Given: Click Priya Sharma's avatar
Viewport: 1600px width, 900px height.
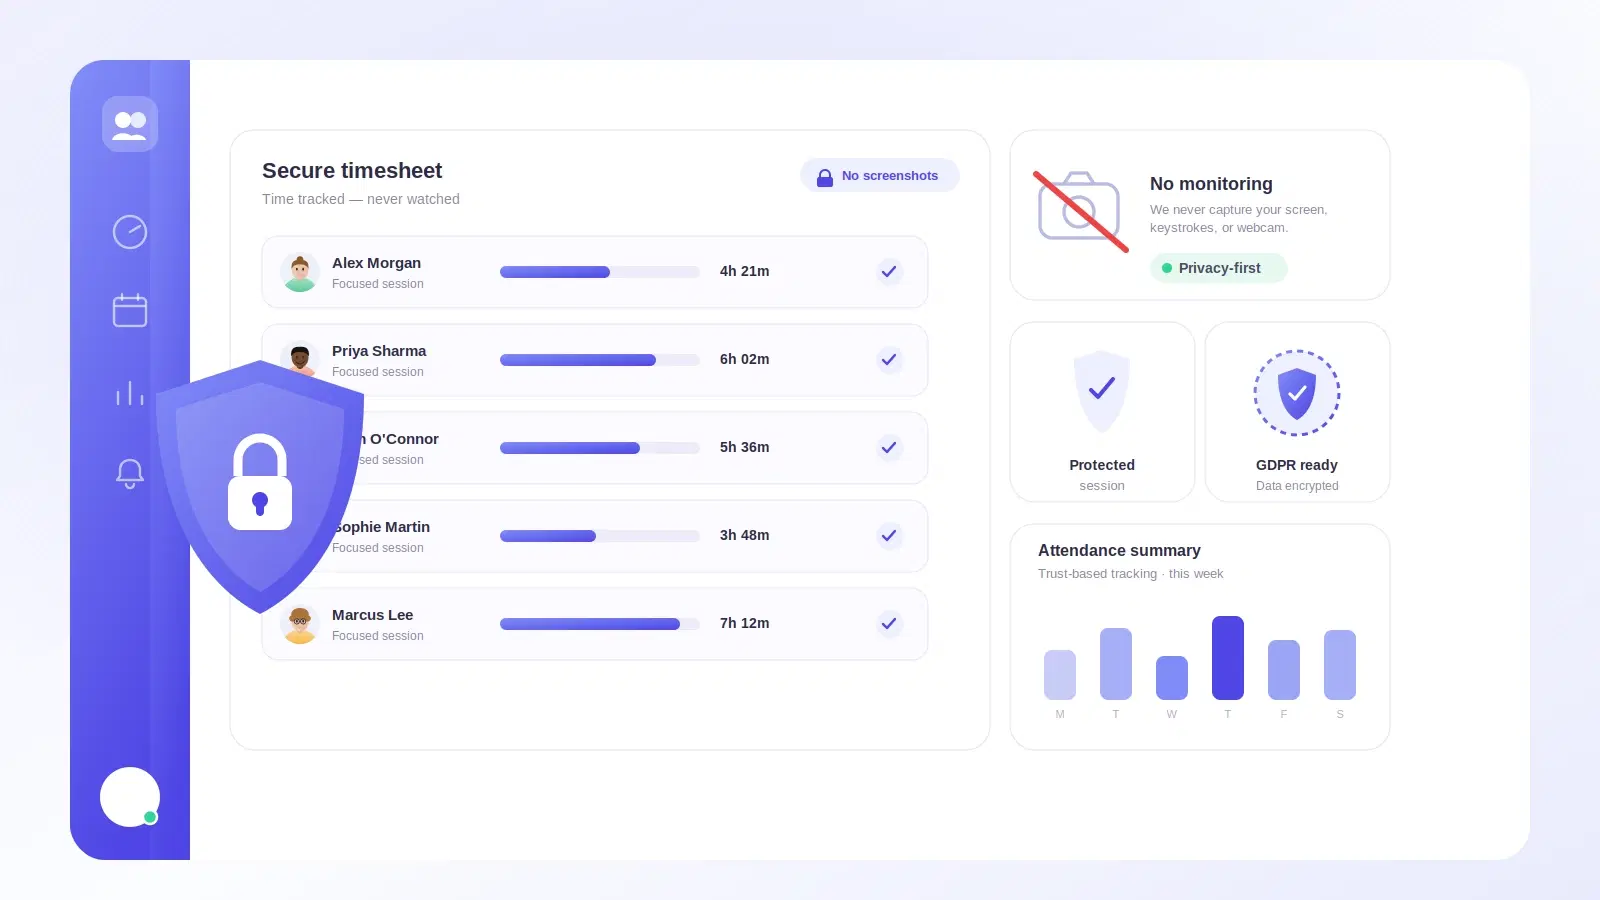Looking at the screenshot, I should click(300, 360).
